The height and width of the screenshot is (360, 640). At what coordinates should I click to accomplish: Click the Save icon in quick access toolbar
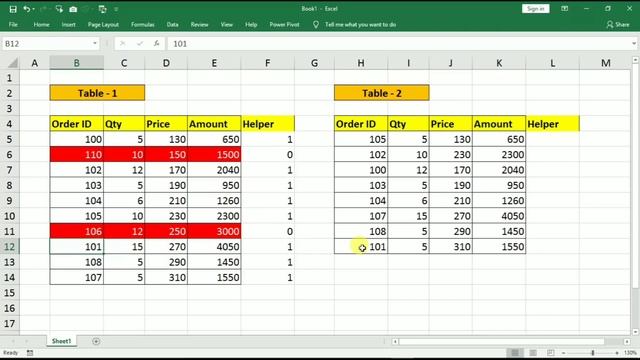pyautogui.click(x=13, y=9)
